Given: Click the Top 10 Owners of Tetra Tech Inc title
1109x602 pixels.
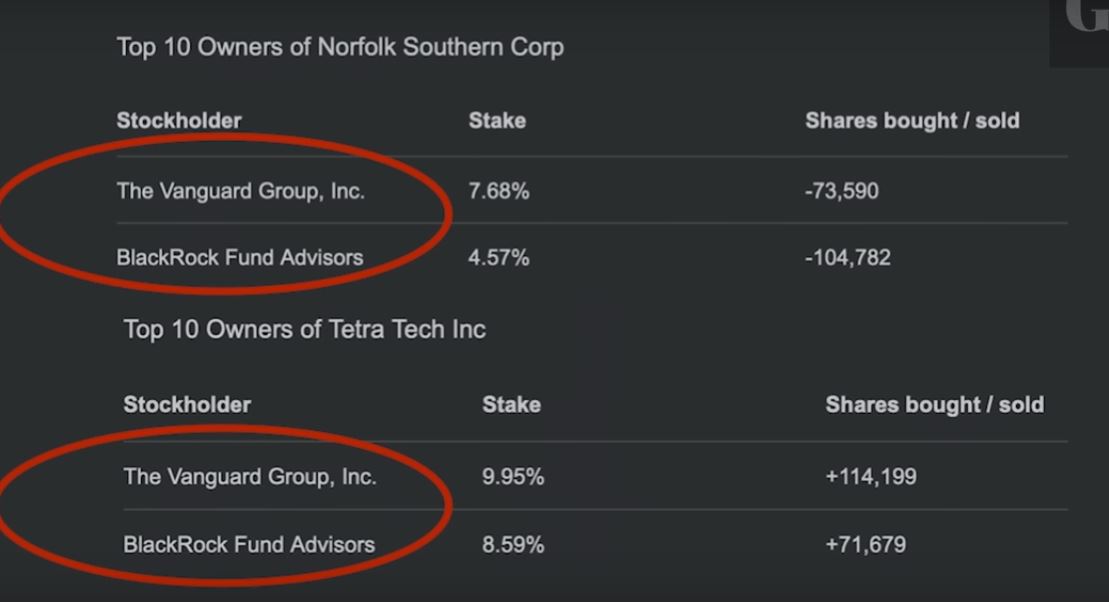Looking at the screenshot, I should point(304,330).
